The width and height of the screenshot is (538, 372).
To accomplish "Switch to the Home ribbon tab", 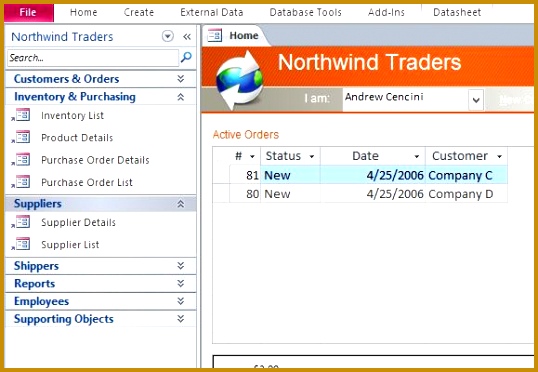I will (83, 12).
